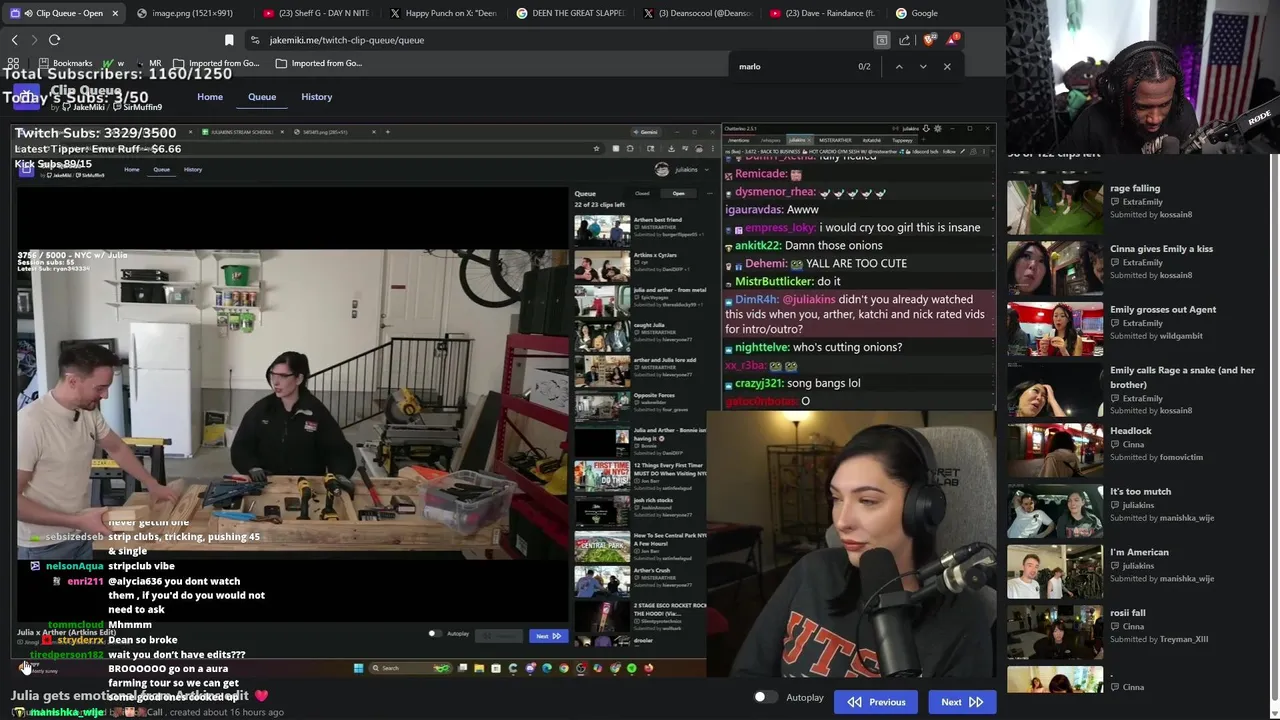Open 'Opposite Forces' clip in embedded queue
The image size is (1280, 720).
(x=602, y=406)
